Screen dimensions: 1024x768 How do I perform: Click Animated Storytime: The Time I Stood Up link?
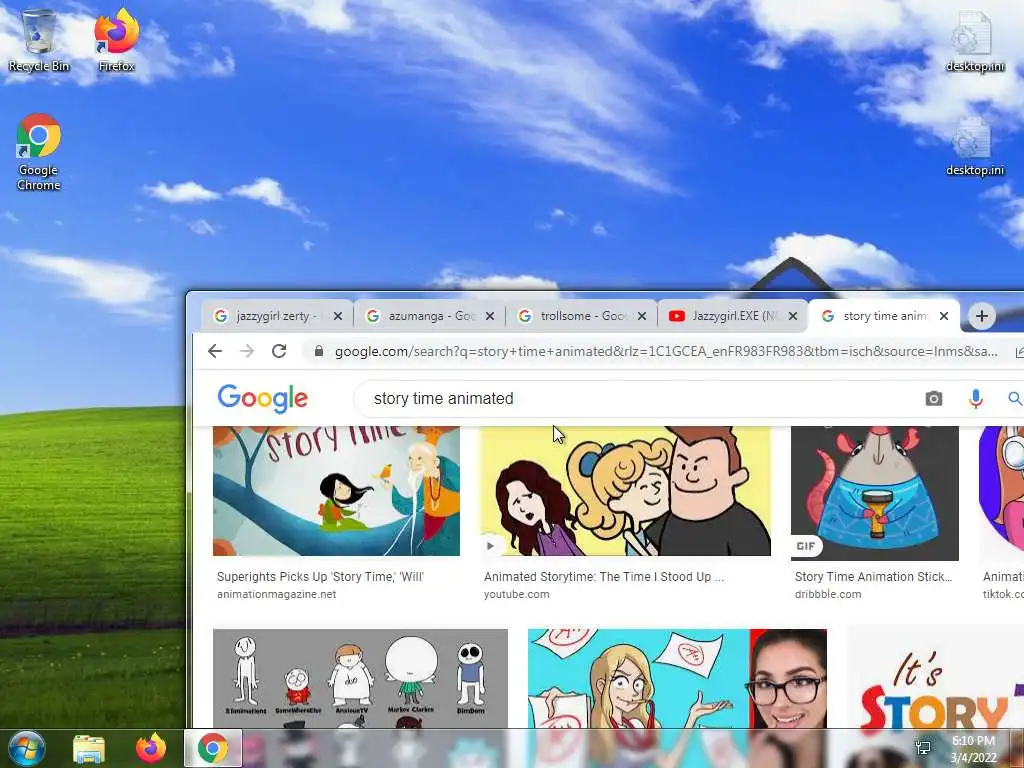(x=603, y=577)
